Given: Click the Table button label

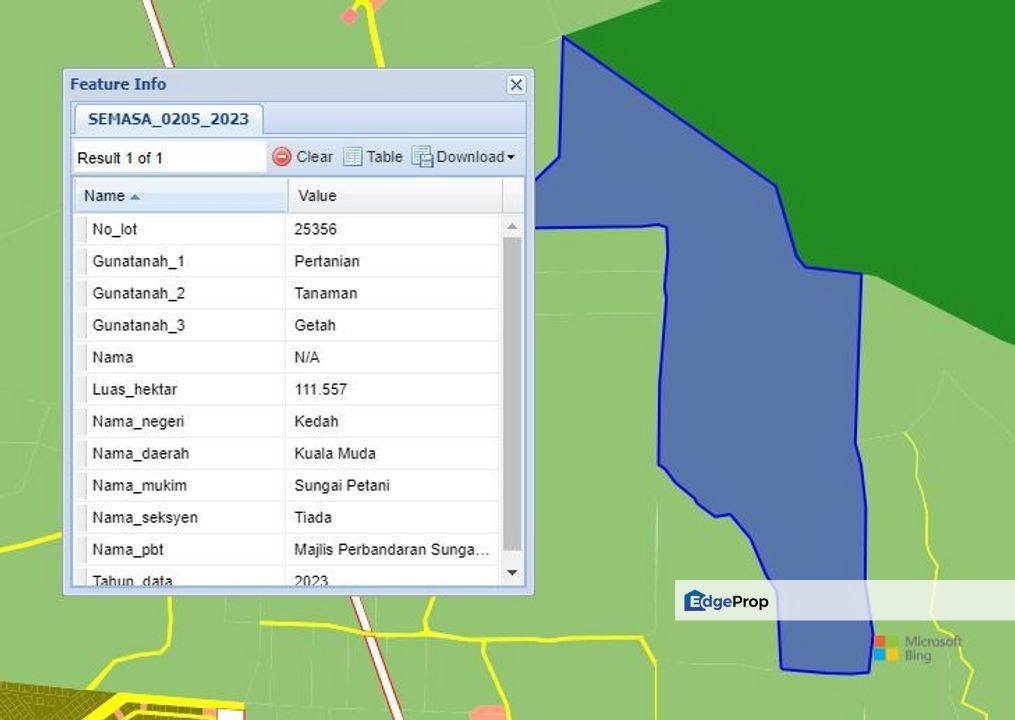Looking at the screenshot, I should point(385,157).
